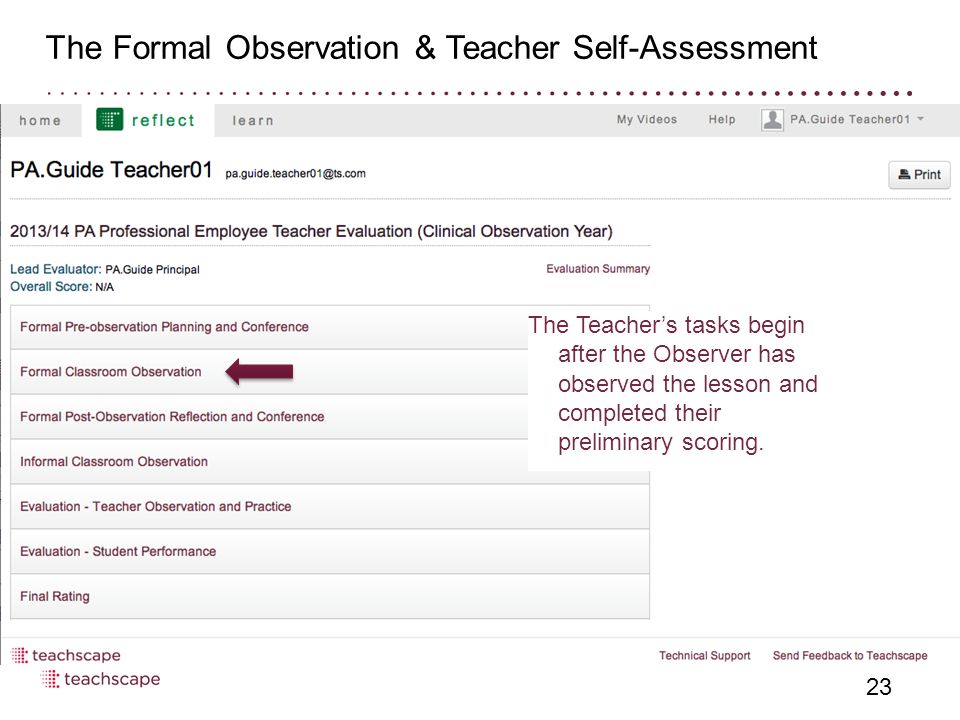960x720 pixels.
Task: Click the Print button
Action: point(919,174)
